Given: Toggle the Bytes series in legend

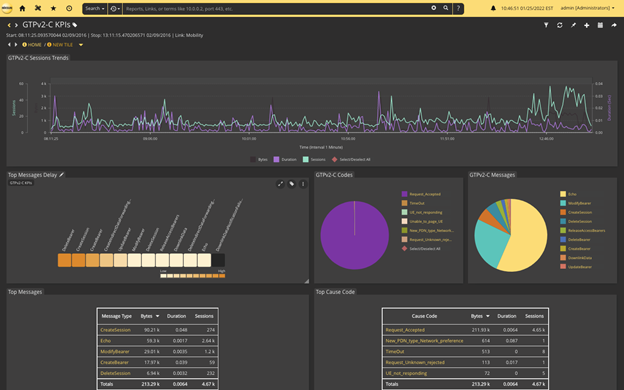Looking at the screenshot, I should [259, 160].
